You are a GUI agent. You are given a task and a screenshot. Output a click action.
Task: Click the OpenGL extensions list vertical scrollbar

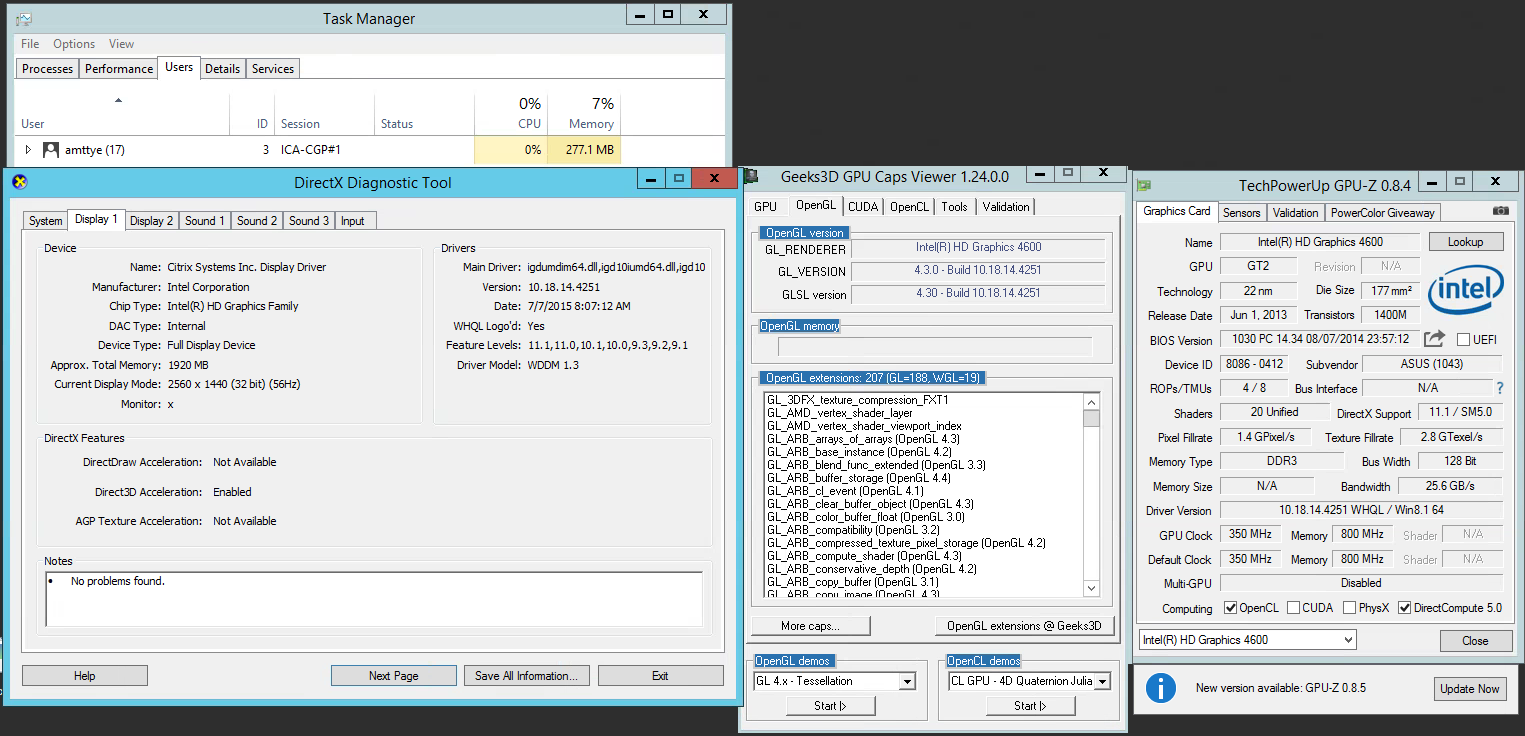1091,495
